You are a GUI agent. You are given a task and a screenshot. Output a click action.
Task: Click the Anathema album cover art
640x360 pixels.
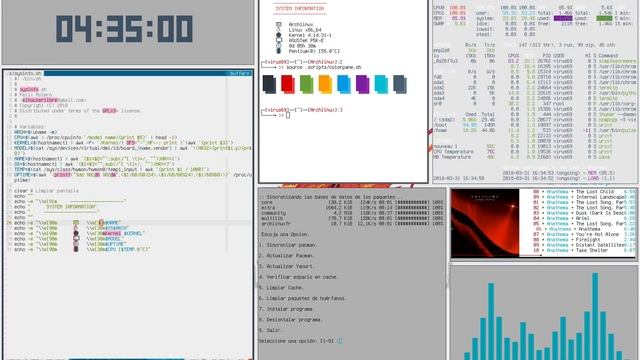point(485,223)
